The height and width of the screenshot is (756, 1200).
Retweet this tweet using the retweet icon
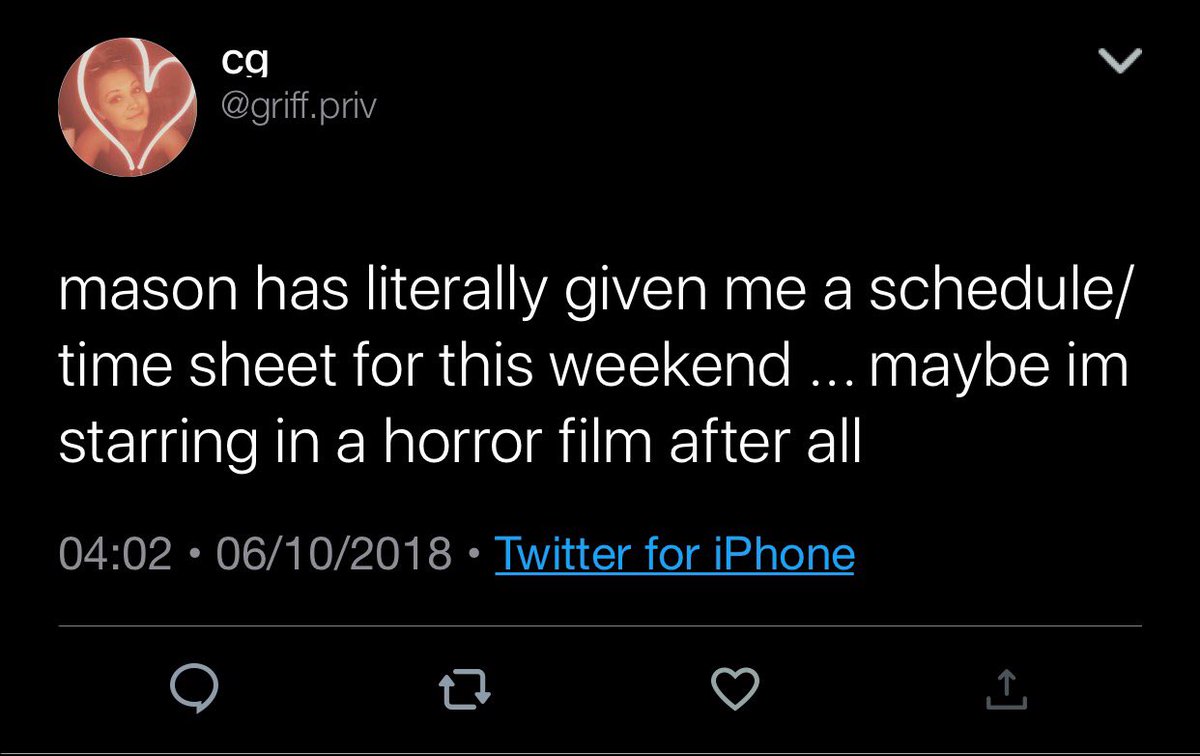coord(464,687)
